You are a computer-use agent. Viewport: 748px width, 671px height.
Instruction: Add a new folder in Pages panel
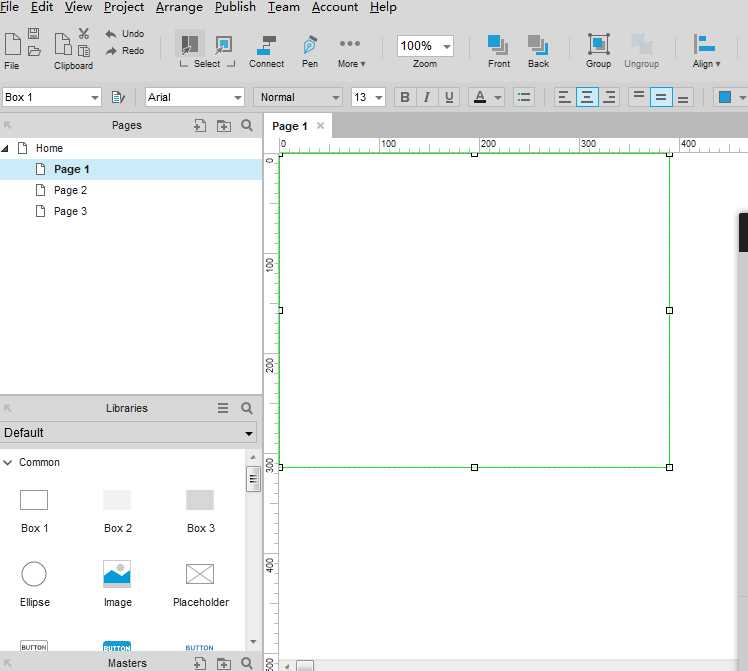[224, 126]
